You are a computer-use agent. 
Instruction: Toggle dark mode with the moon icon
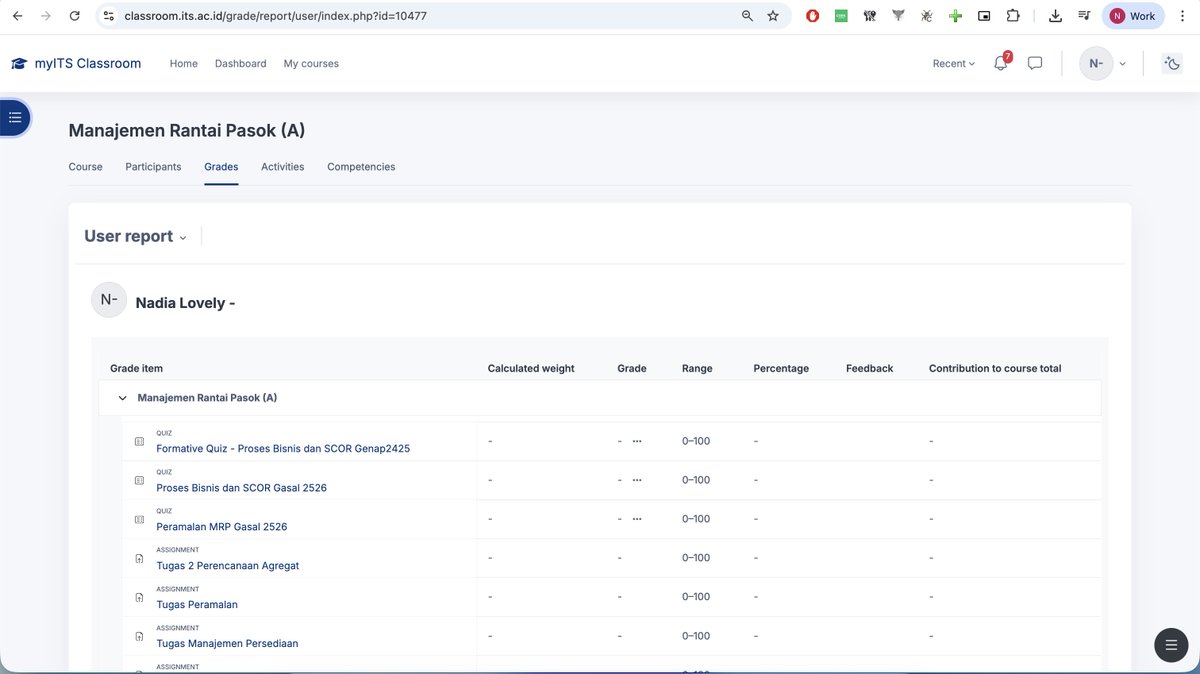(1173, 63)
